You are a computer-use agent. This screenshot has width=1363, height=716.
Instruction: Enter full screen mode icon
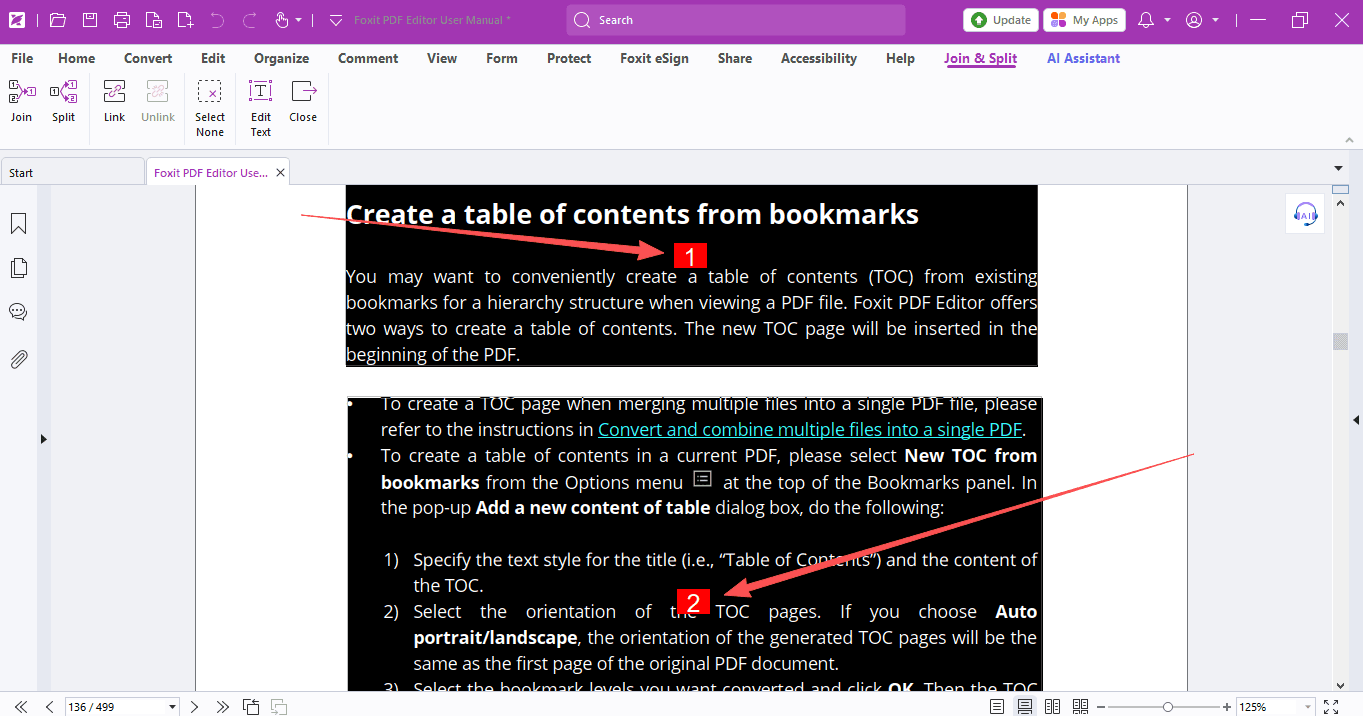point(1331,707)
